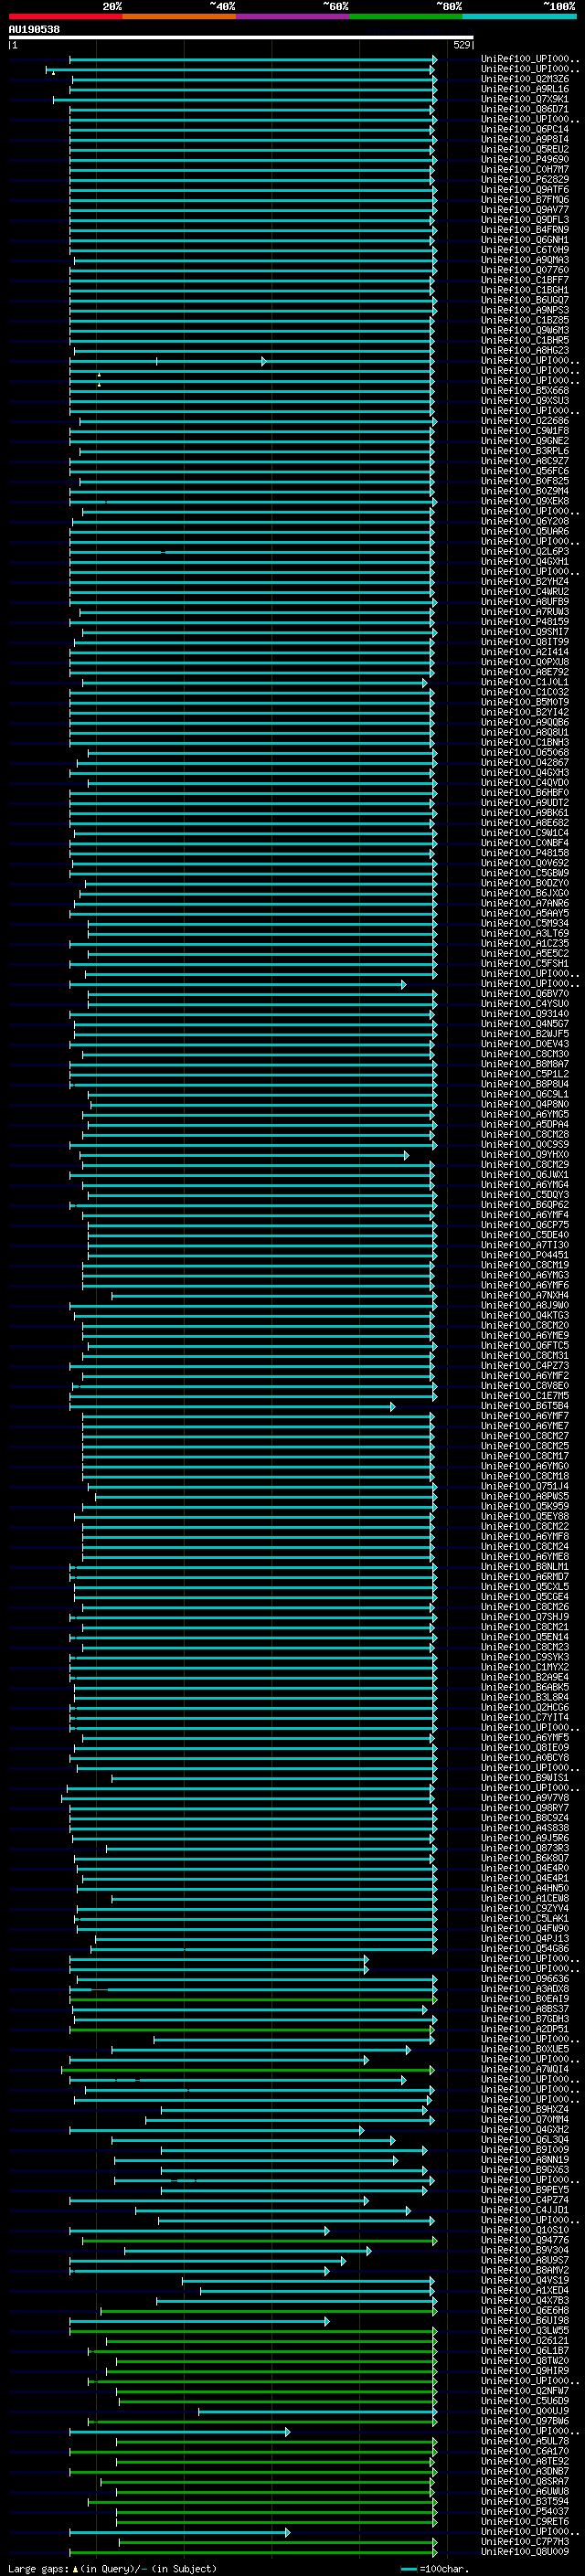Select hit label UniRef100_Q6GNH1
Viewport: 585px width, 2576px height.
(x=525, y=240)
